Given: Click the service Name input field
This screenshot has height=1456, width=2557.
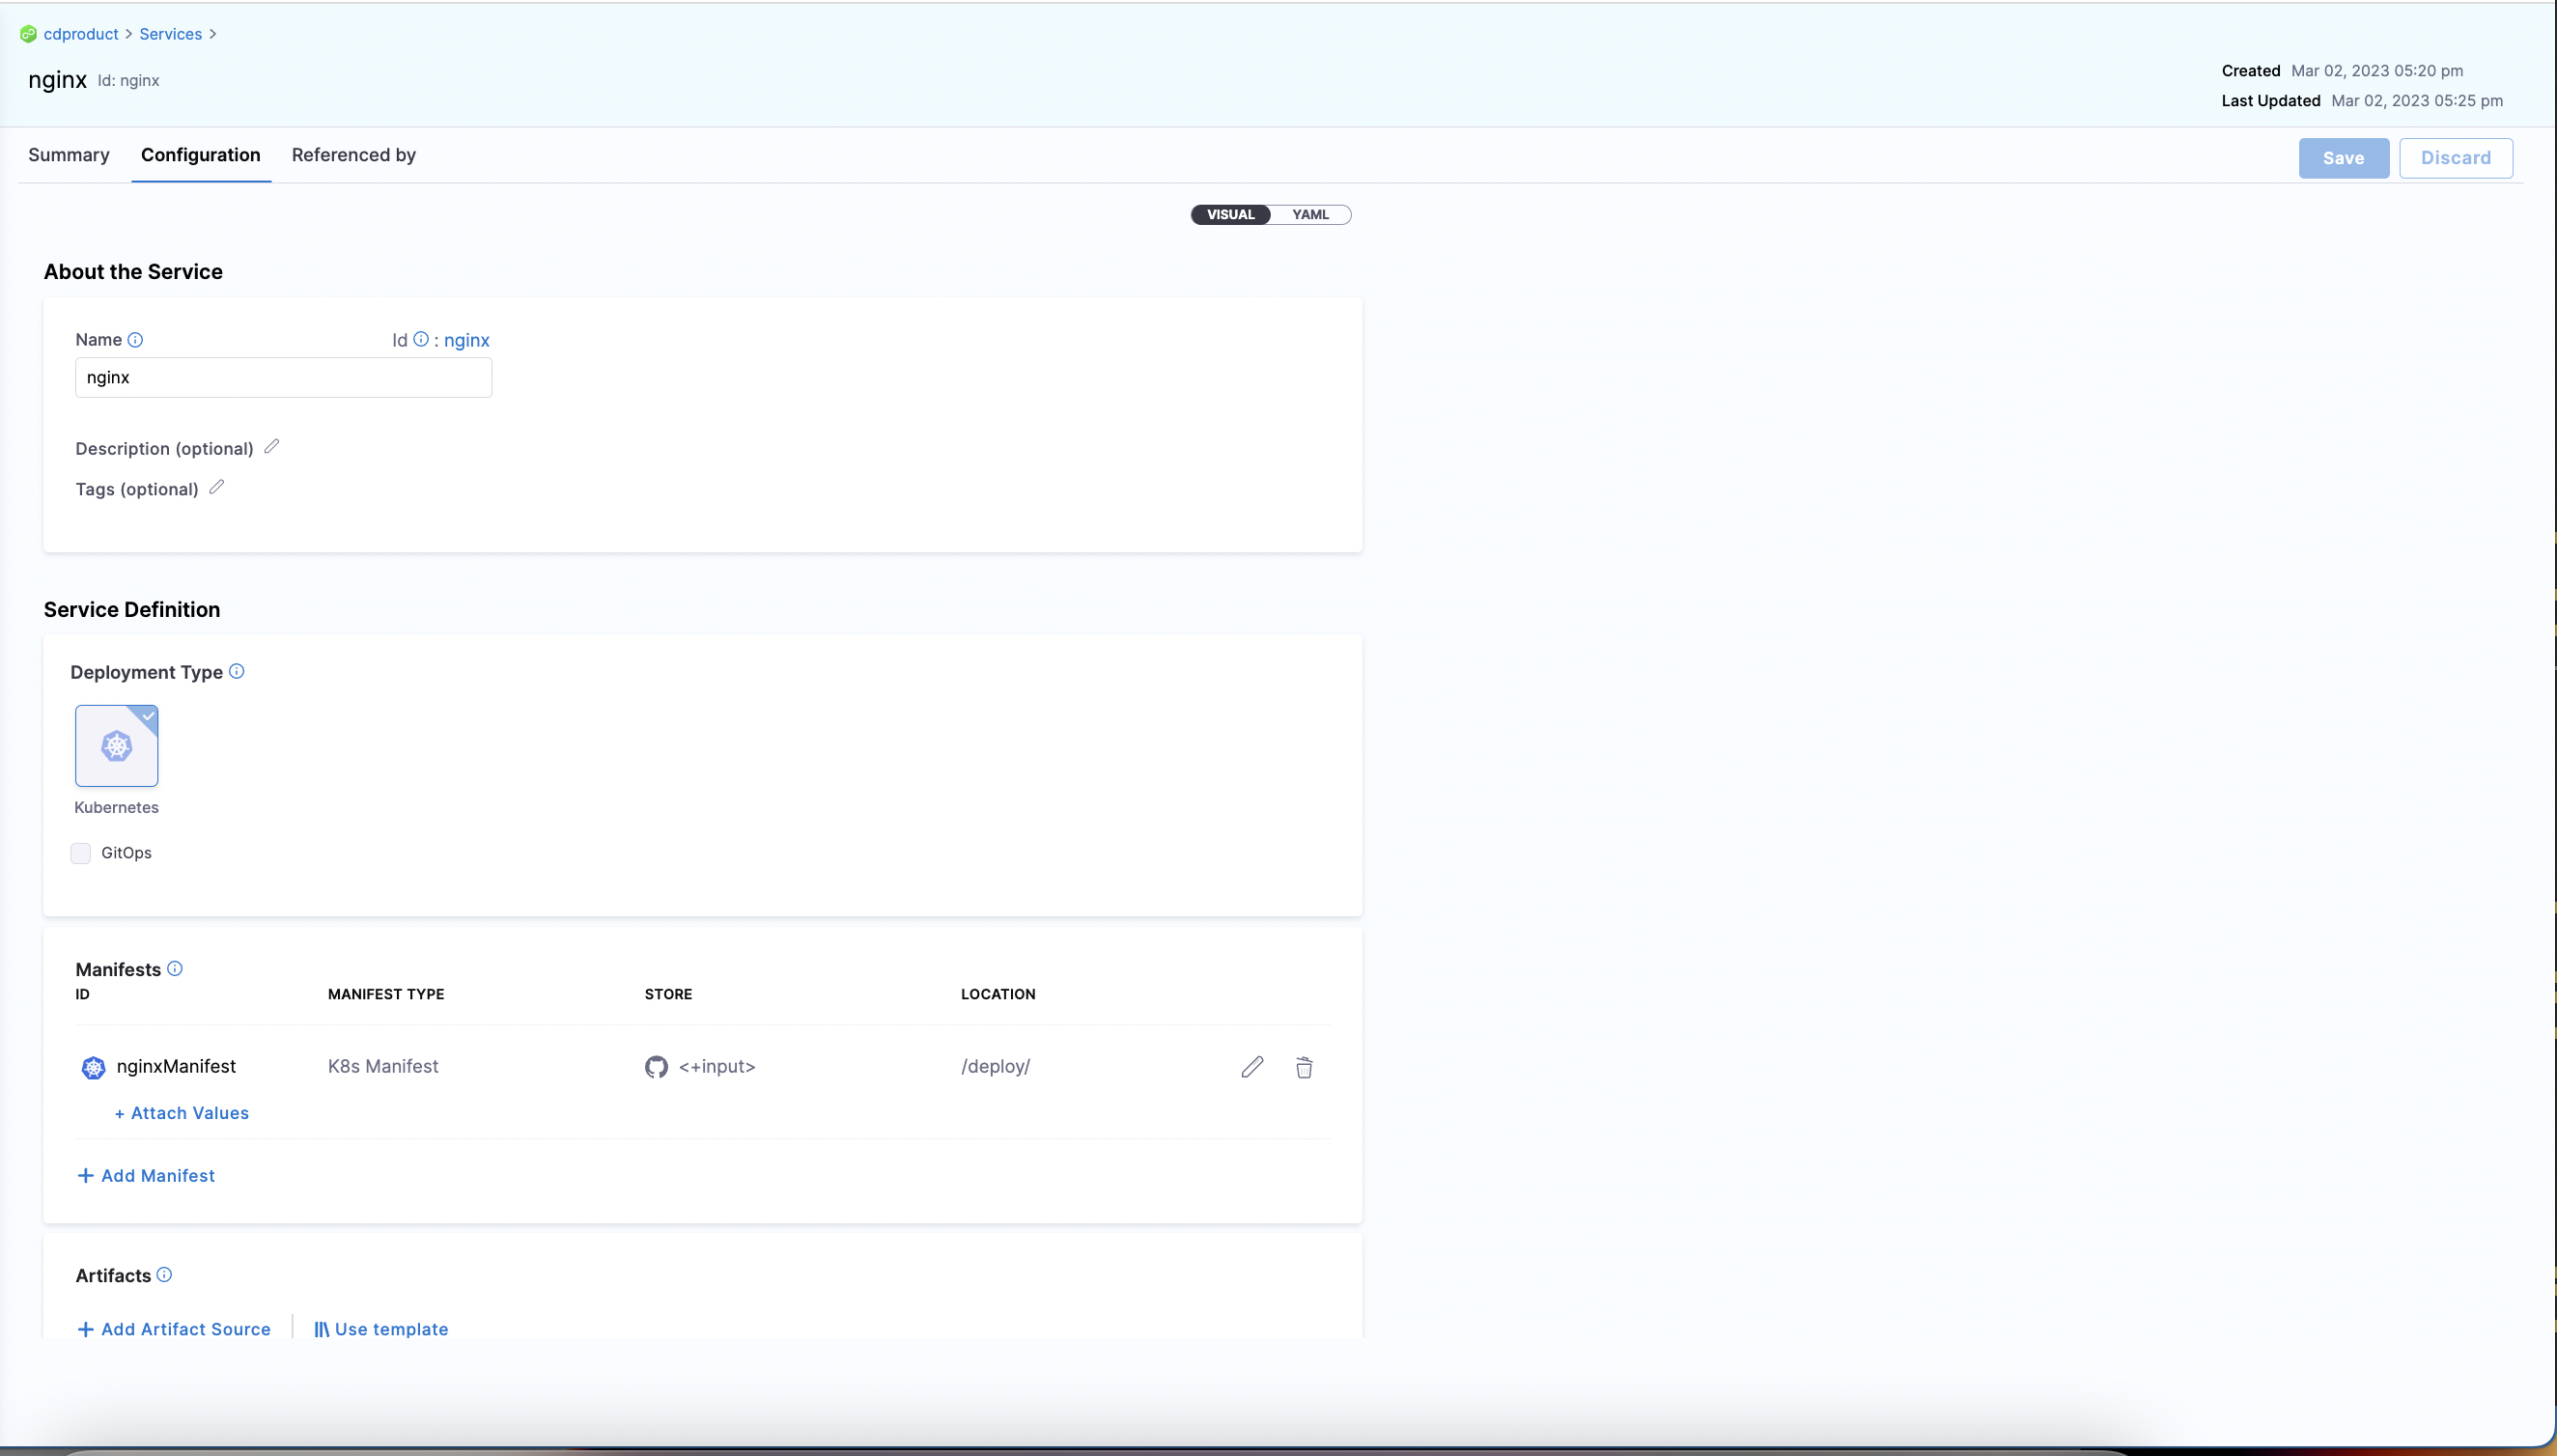Looking at the screenshot, I should (283, 378).
